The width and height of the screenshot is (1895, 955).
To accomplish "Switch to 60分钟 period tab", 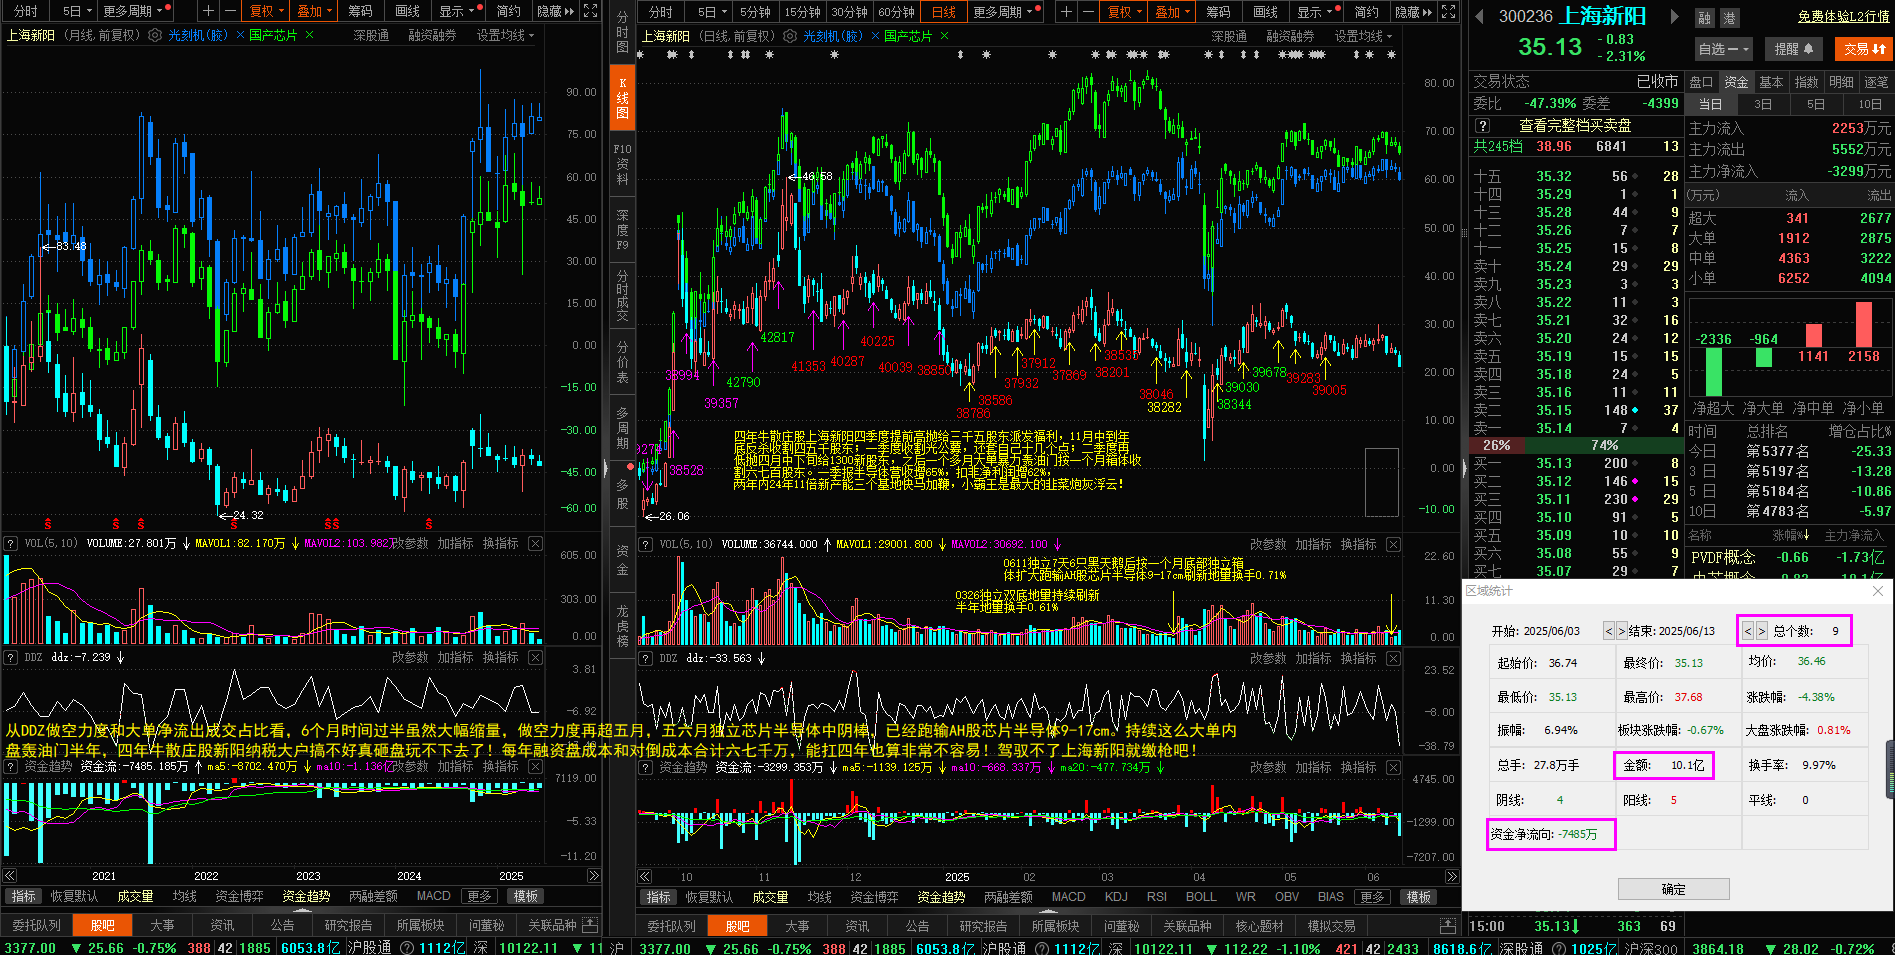I will pyautogui.click(x=896, y=12).
